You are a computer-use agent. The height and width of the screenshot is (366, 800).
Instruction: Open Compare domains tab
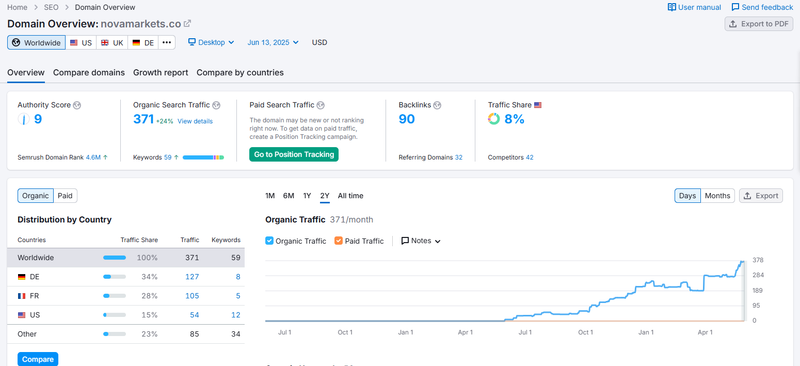[89, 72]
